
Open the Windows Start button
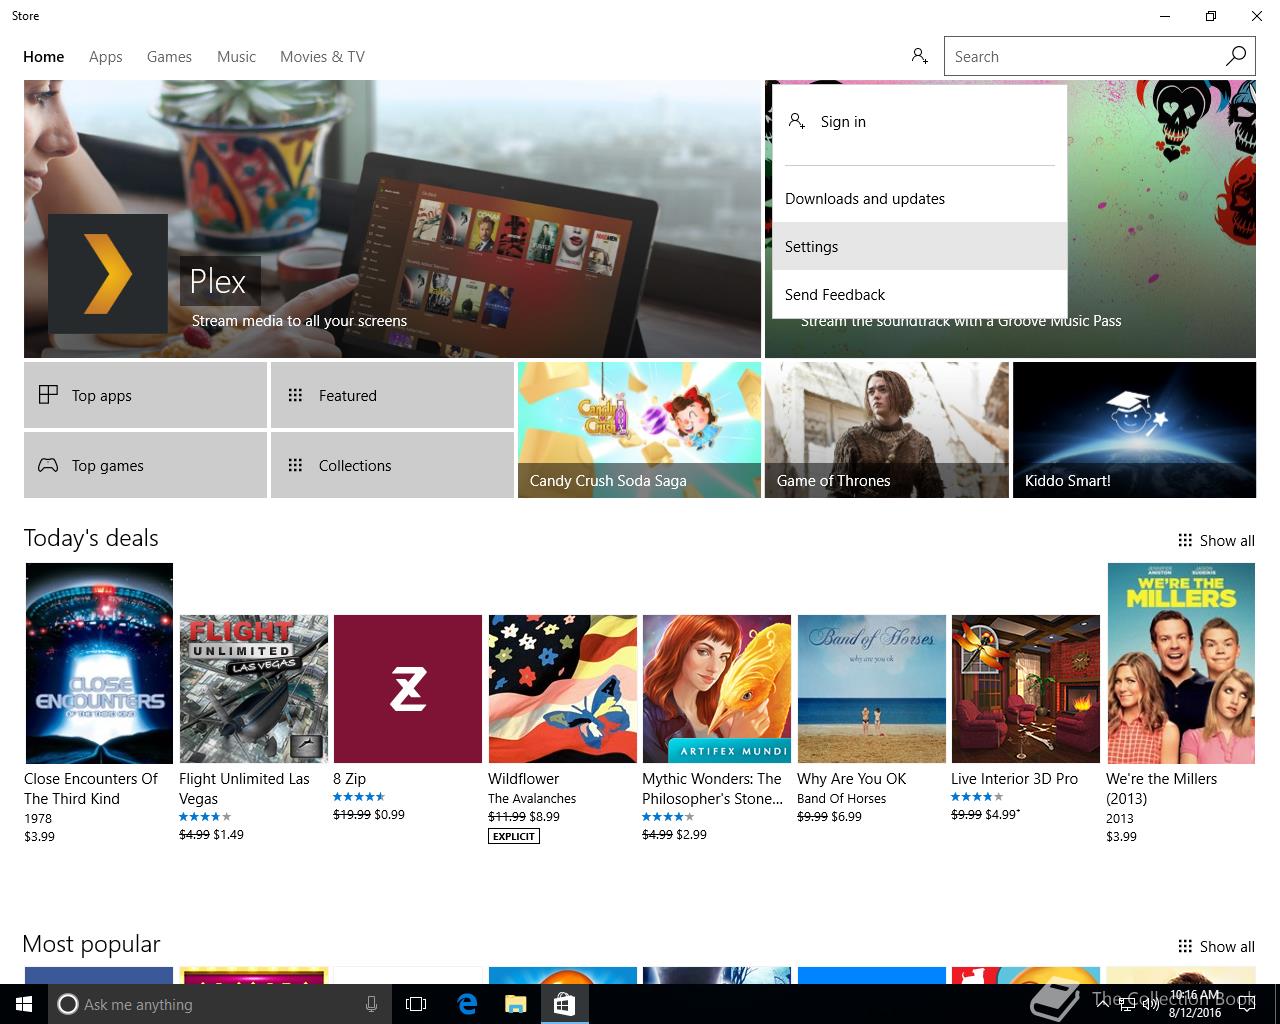[24, 1004]
